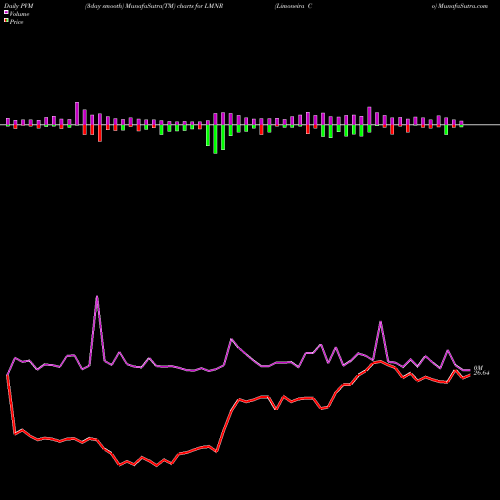Click the longest green bar below baseline
Viewport: 500px width, 500px height.
pyautogui.click(x=215, y=139)
